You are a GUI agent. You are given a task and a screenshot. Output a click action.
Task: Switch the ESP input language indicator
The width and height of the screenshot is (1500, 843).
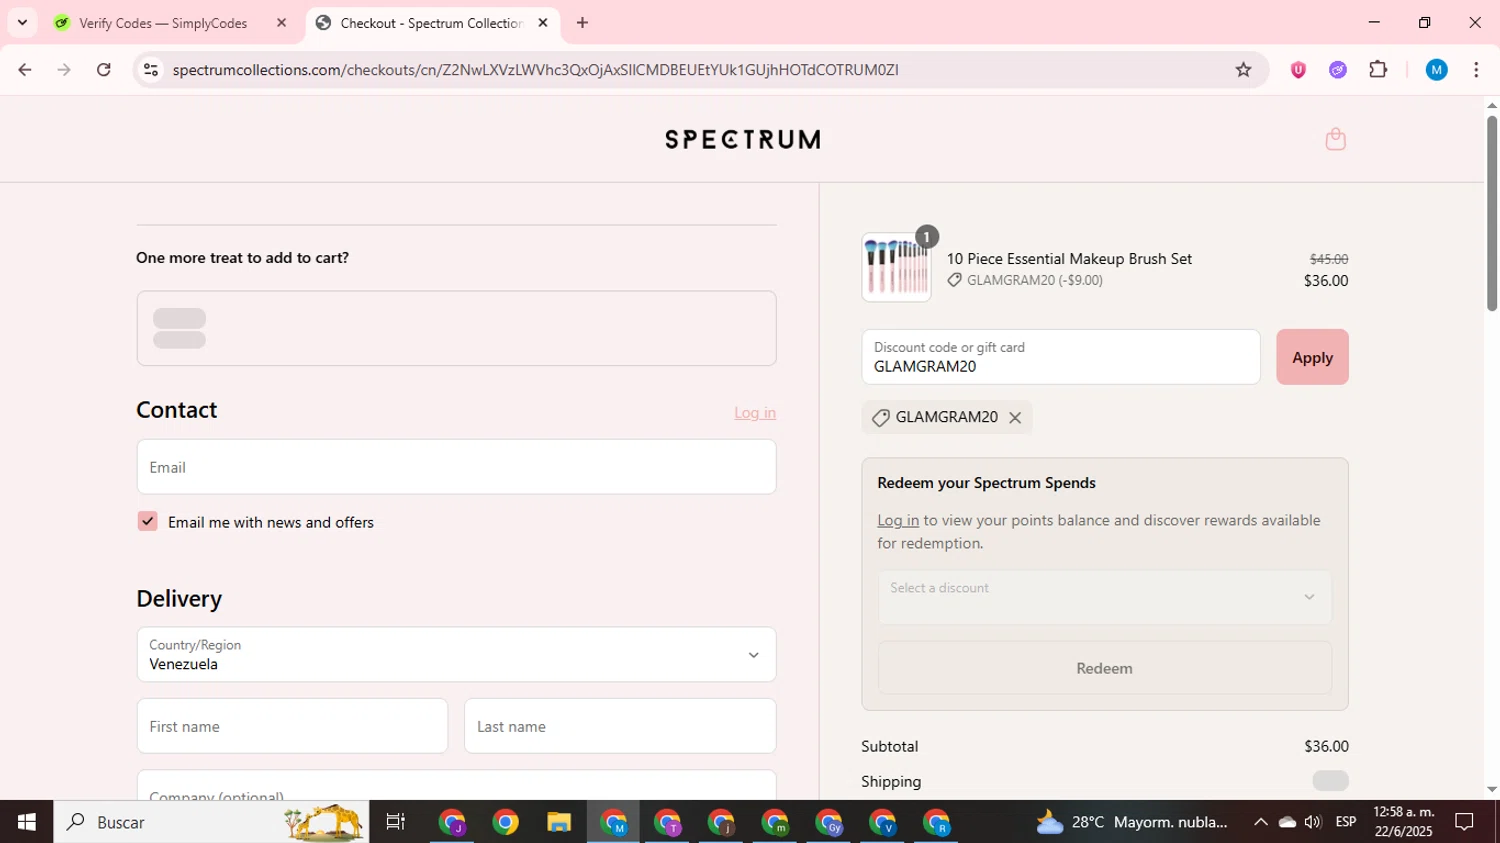tap(1346, 822)
